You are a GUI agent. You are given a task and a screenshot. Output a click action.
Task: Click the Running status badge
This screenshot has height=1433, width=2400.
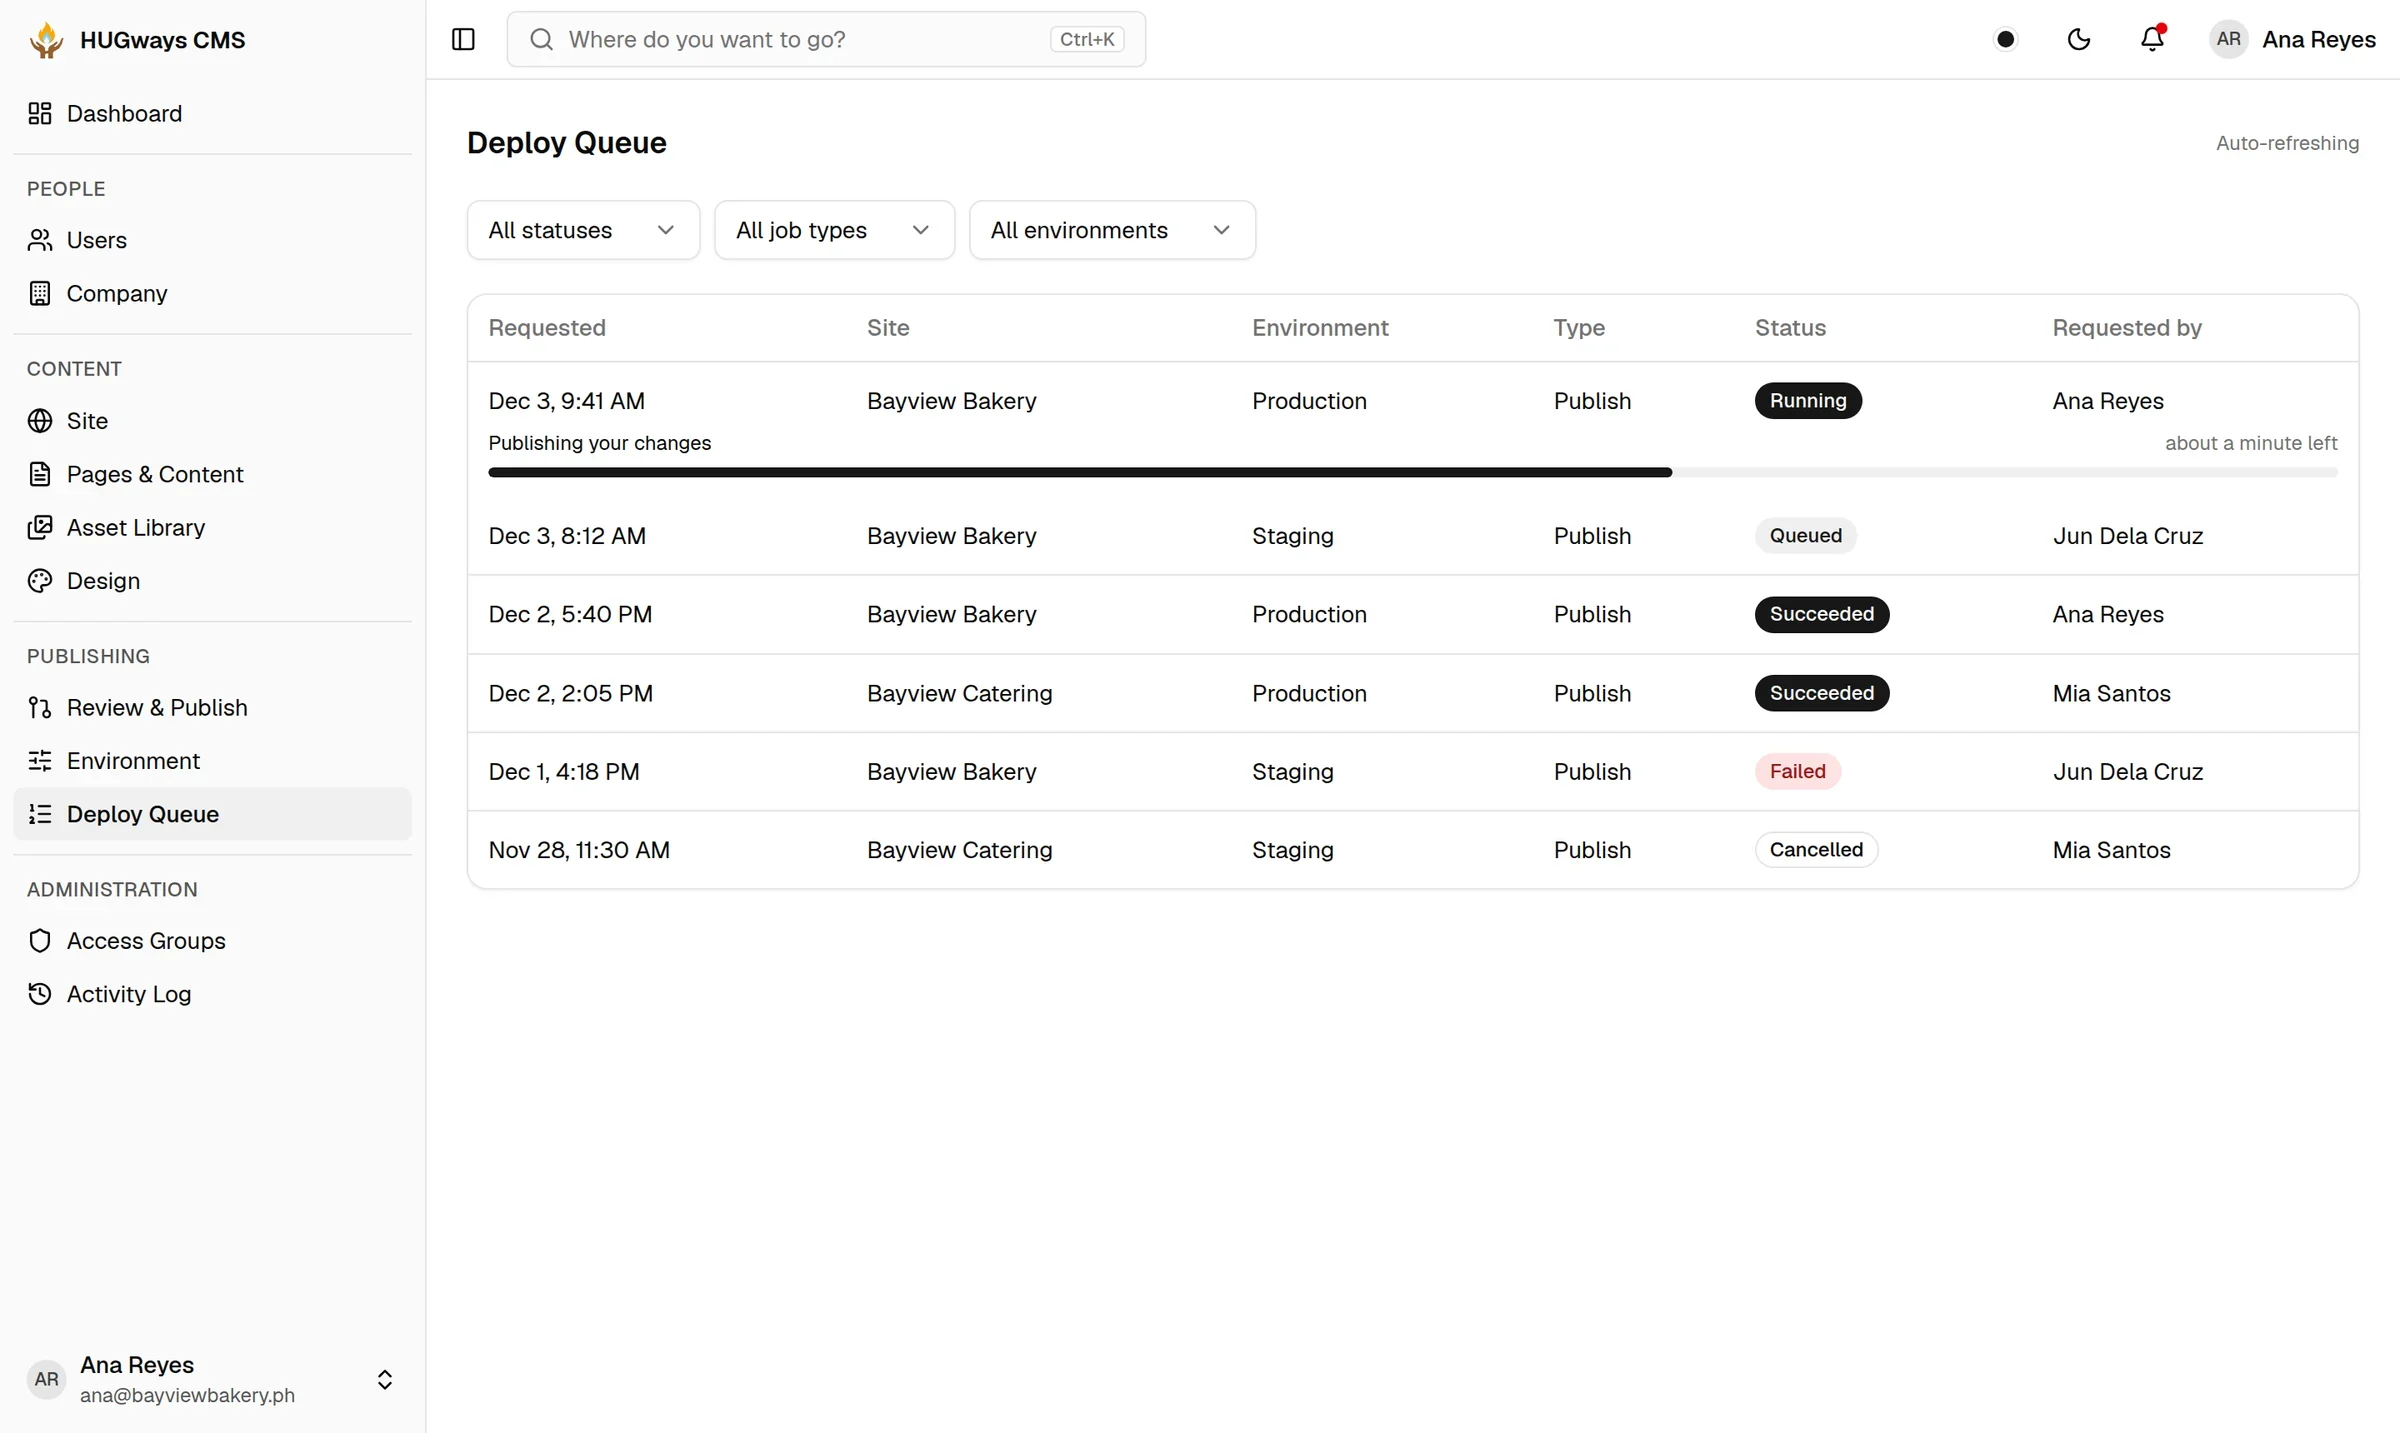(x=1808, y=400)
